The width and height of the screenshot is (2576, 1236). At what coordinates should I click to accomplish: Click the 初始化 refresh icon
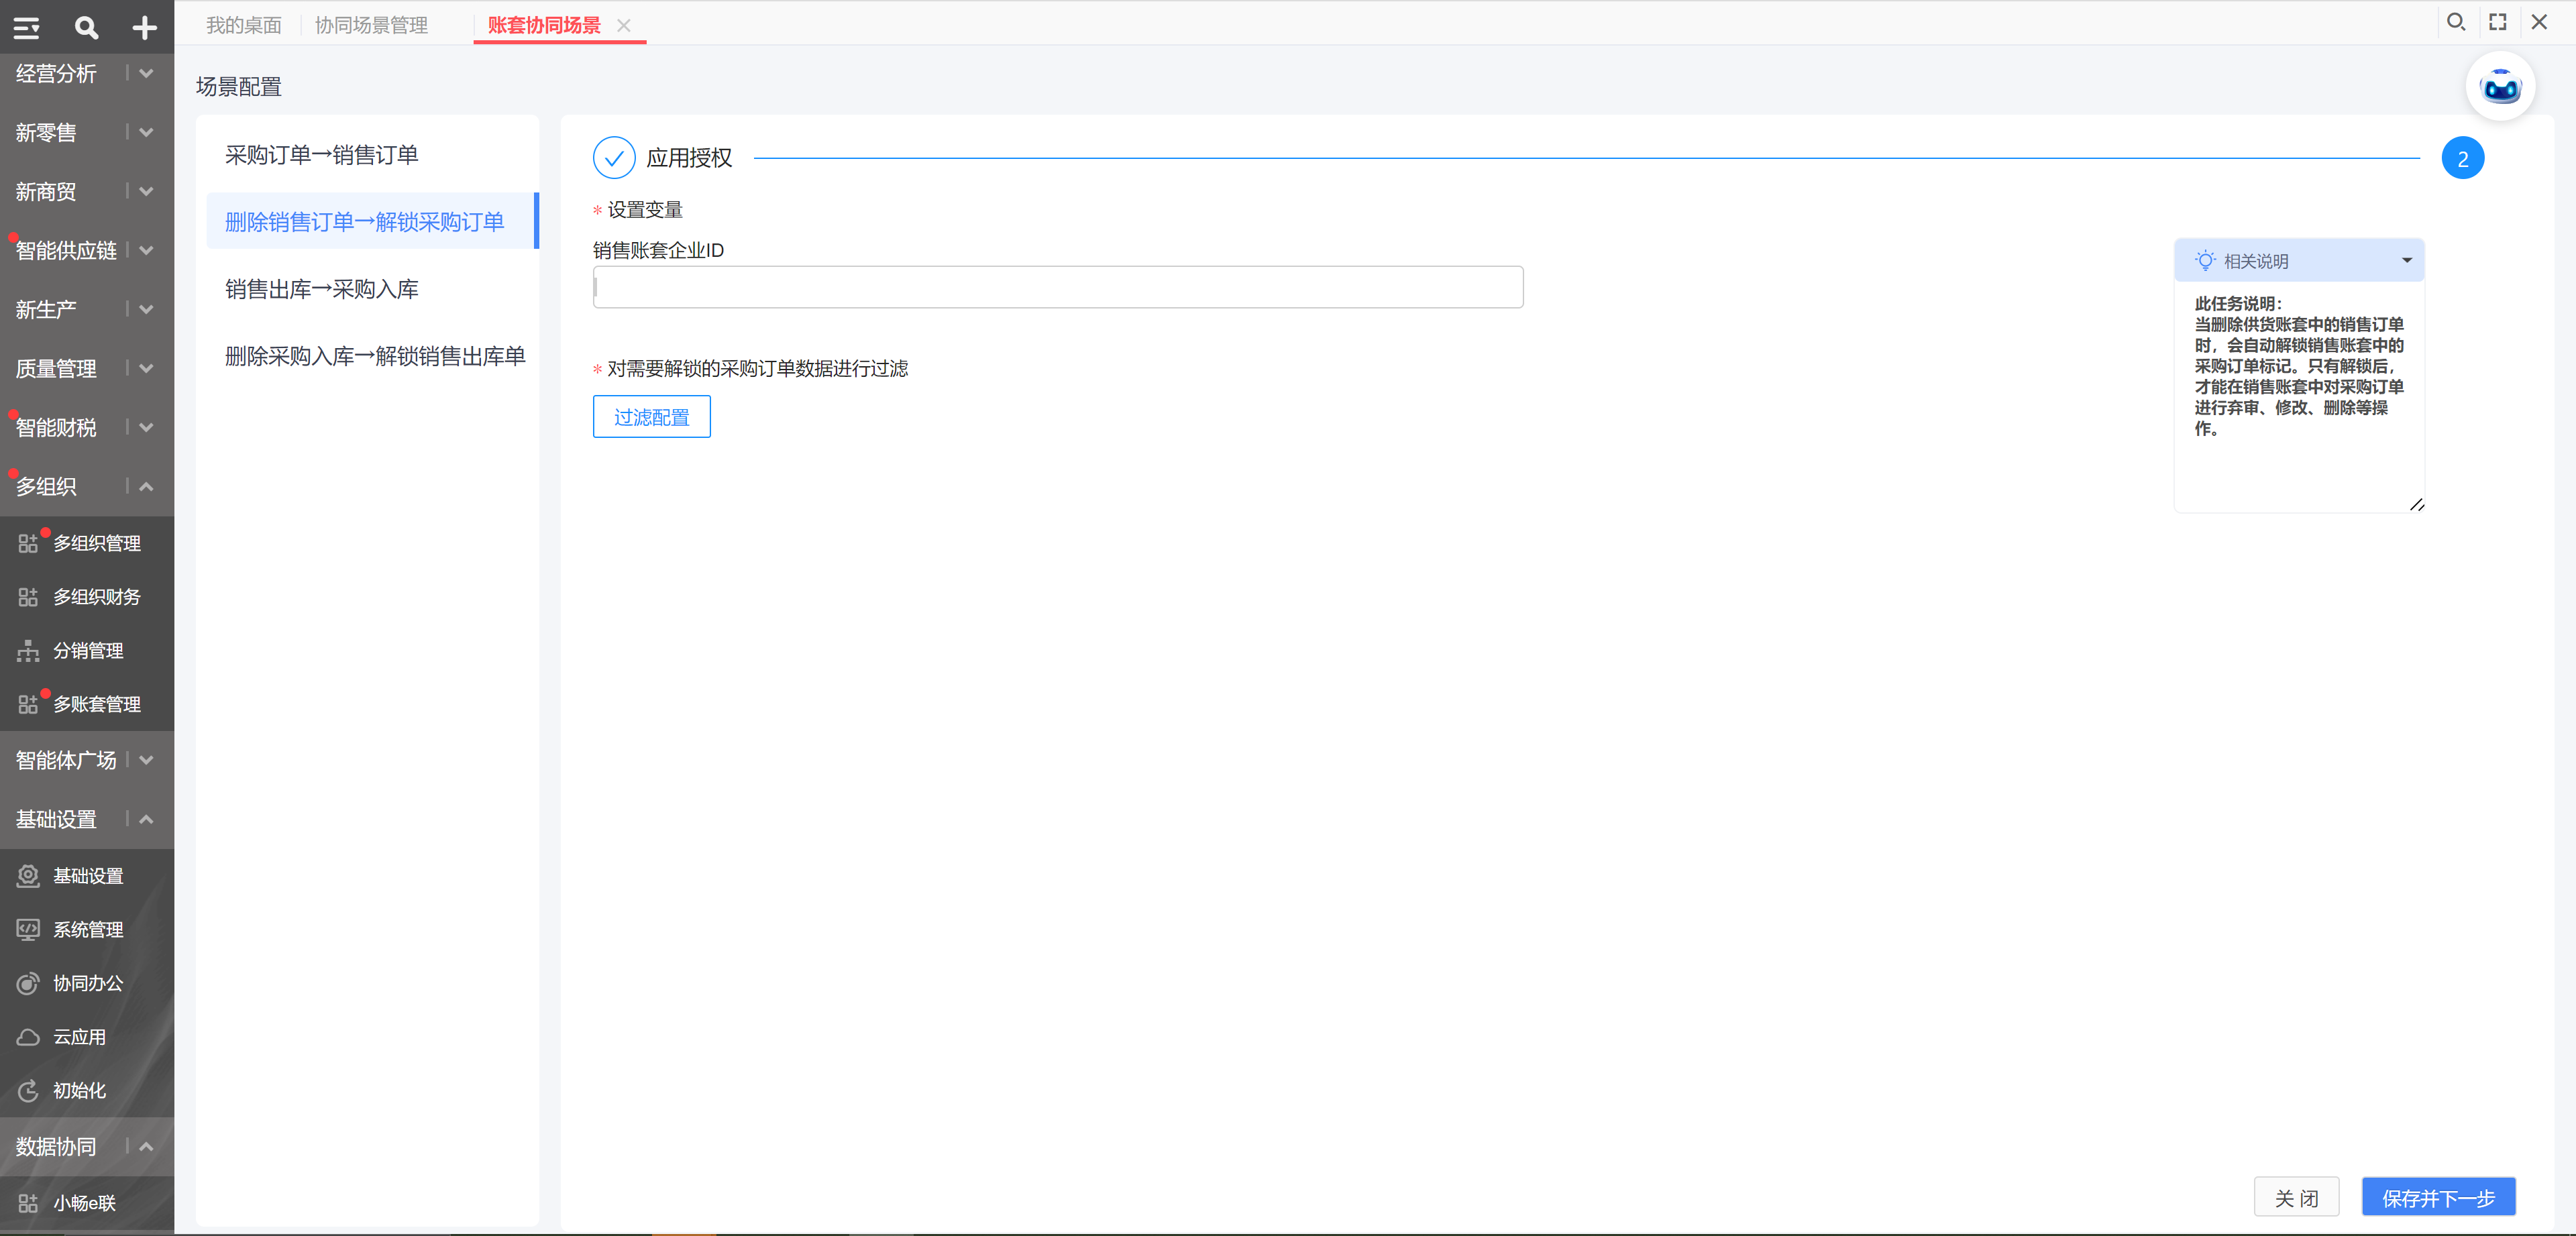point(28,1091)
